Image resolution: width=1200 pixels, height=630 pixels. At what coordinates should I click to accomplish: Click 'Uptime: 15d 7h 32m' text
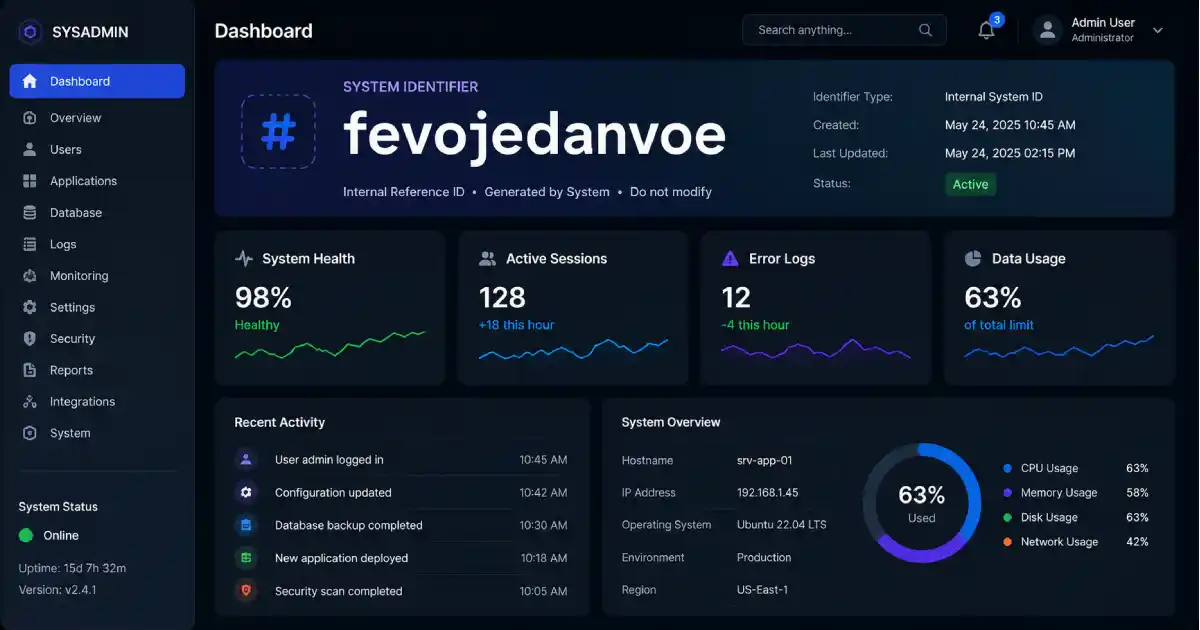(x=72, y=568)
